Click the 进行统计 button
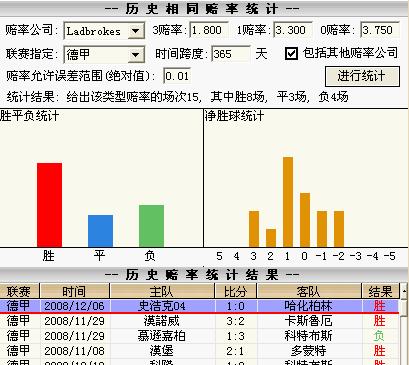 [x=362, y=76]
